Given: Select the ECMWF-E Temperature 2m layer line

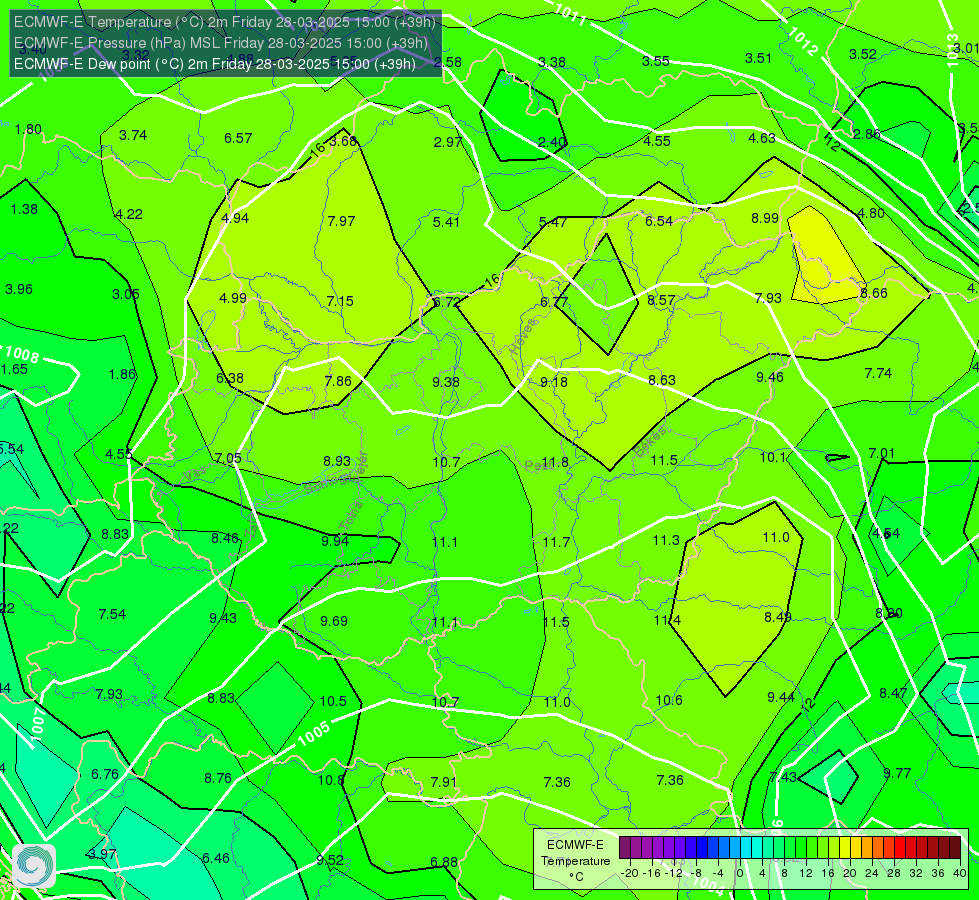Looking at the screenshot, I should (x=225, y=22).
